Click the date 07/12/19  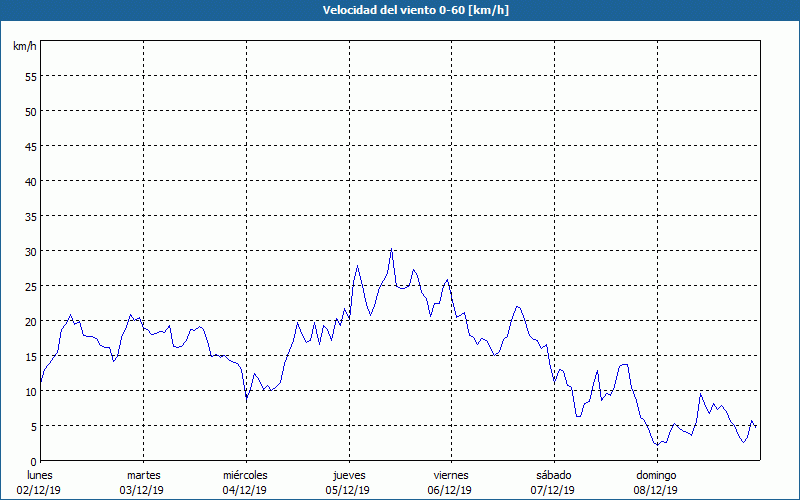[x=553, y=490]
